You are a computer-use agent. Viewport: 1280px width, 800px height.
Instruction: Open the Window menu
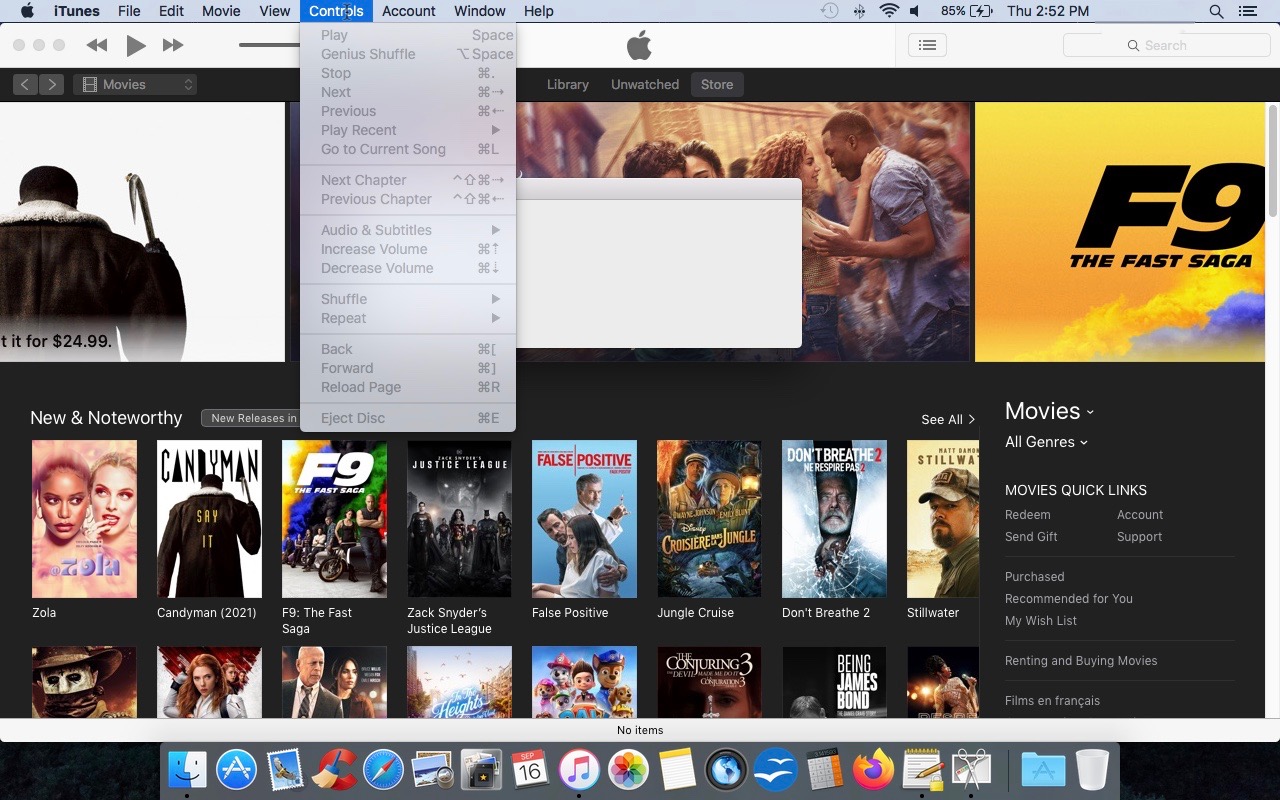pyautogui.click(x=479, y=11)
